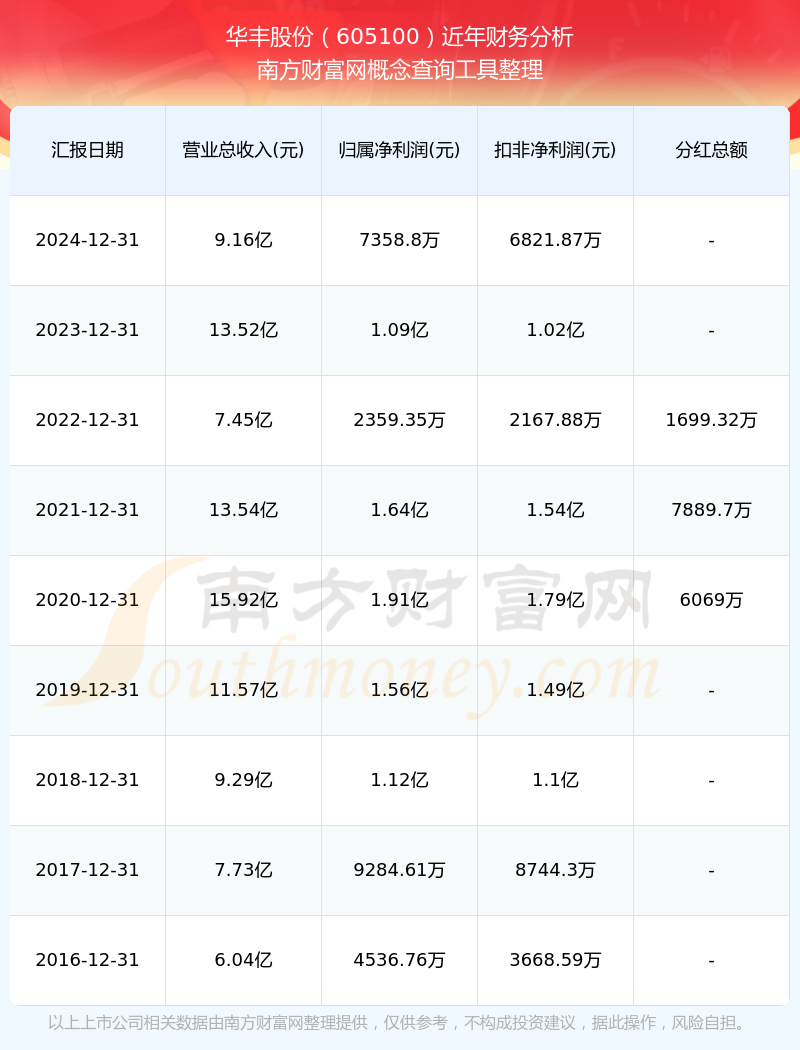Select the 1.12亿 net profit cell
The height and width of the screenshot is (1050, 800).
click(400, 780)
